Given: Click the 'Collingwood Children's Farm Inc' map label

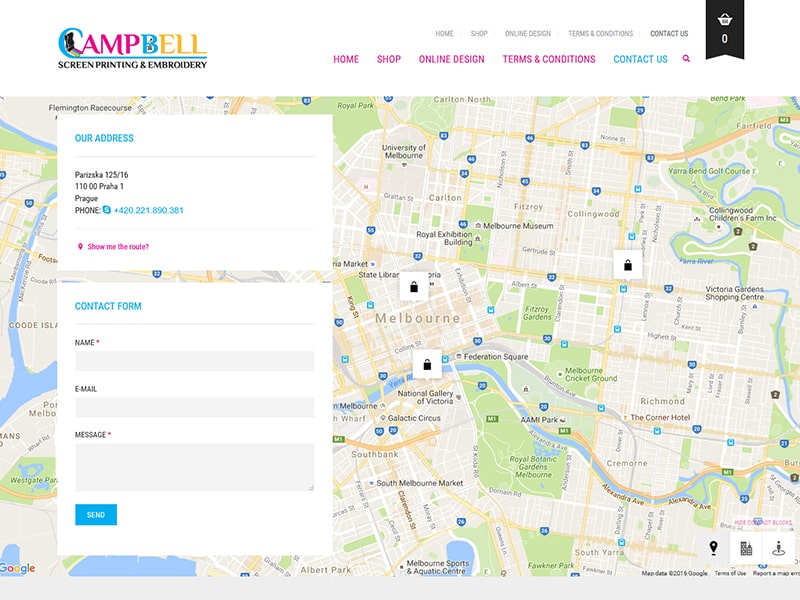Looking at the screenshot, I should tap(742, 214).
